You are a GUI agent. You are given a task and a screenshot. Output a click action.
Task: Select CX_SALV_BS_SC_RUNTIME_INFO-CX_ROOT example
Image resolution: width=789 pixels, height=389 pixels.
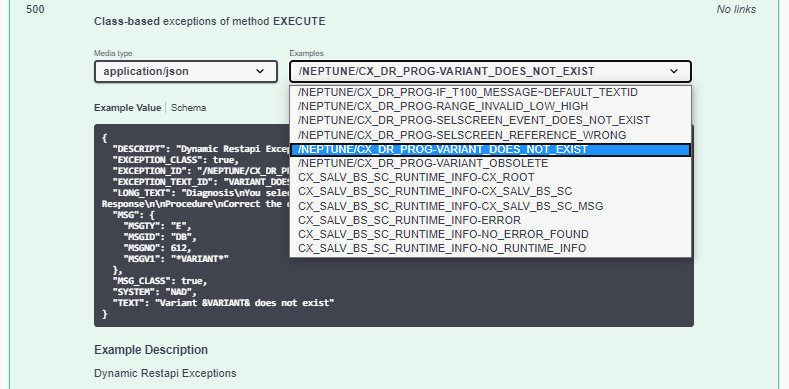pos(490,178)
